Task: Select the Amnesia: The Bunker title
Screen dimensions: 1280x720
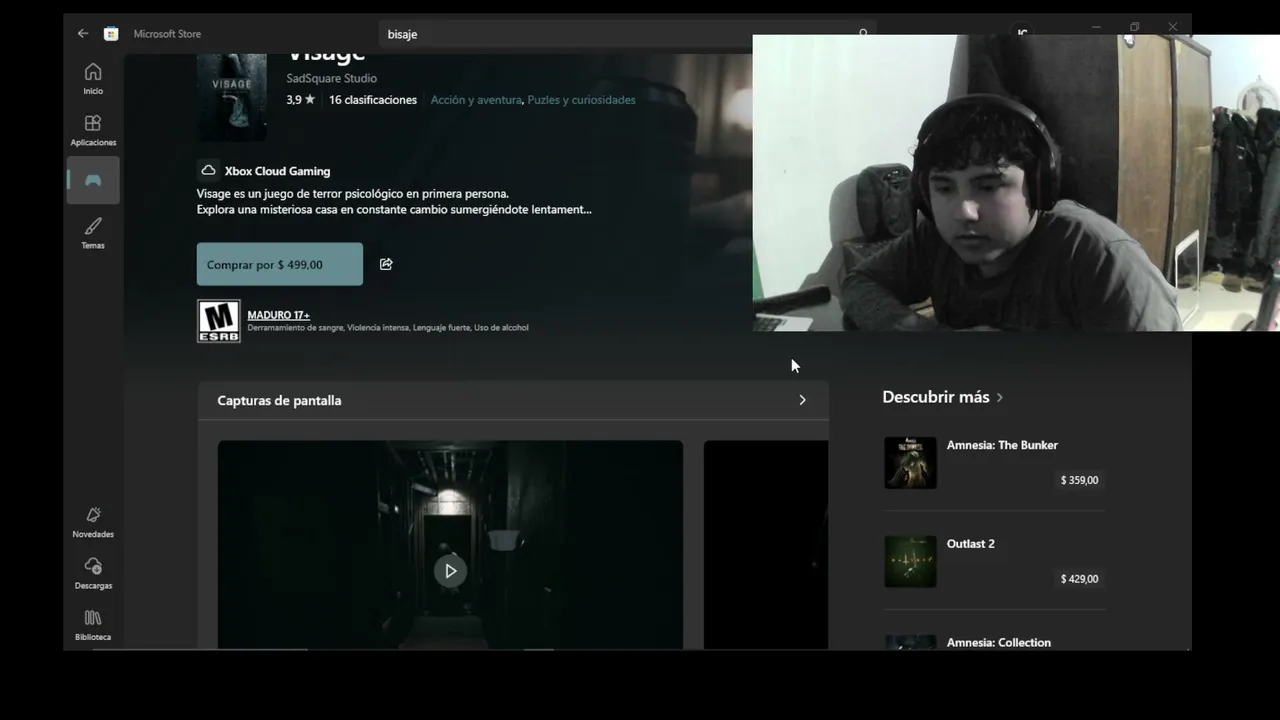Action: click(1002, 445)
